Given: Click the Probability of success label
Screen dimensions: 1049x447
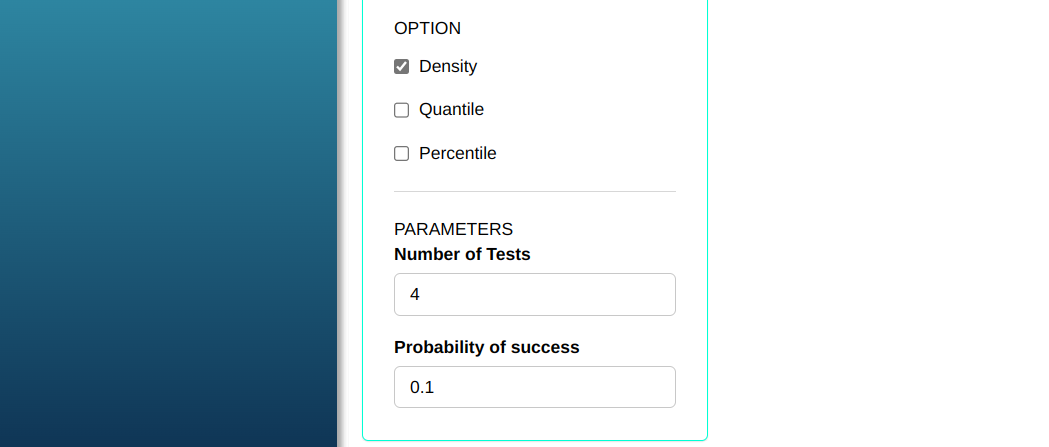Looking at the screenshot, I should pos(487,348).
